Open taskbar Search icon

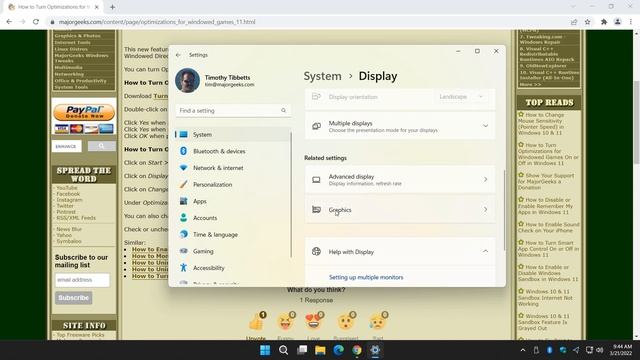[283, 350]
